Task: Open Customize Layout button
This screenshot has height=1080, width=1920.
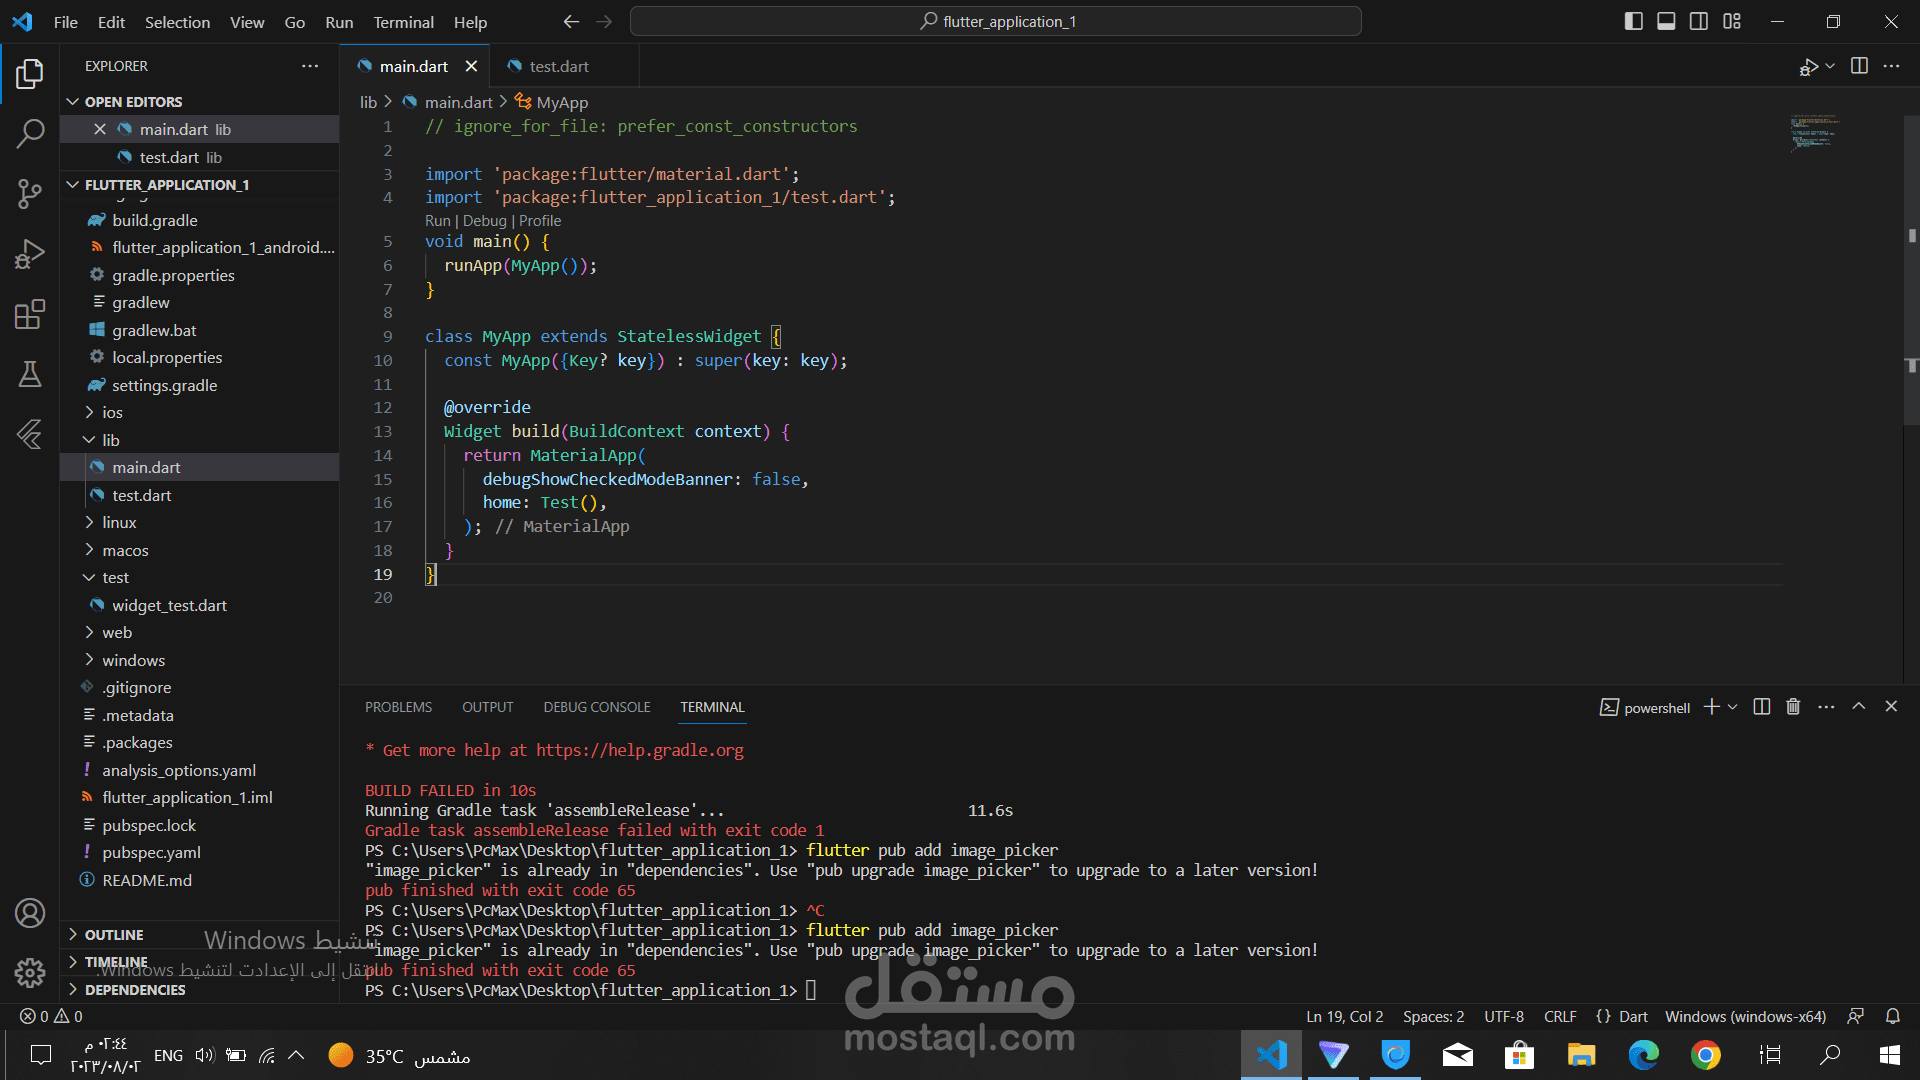Action: 1732,21
